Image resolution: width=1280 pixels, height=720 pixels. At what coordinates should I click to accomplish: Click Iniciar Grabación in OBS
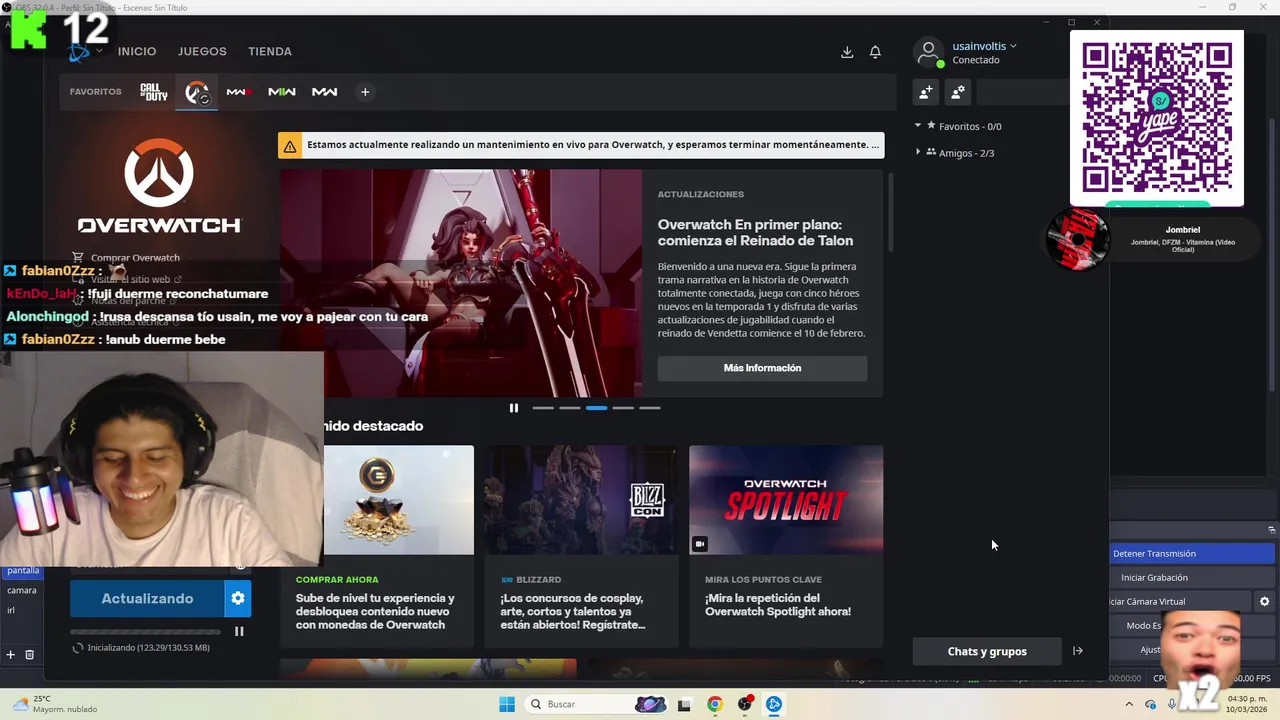click(x=1193, y=578)
